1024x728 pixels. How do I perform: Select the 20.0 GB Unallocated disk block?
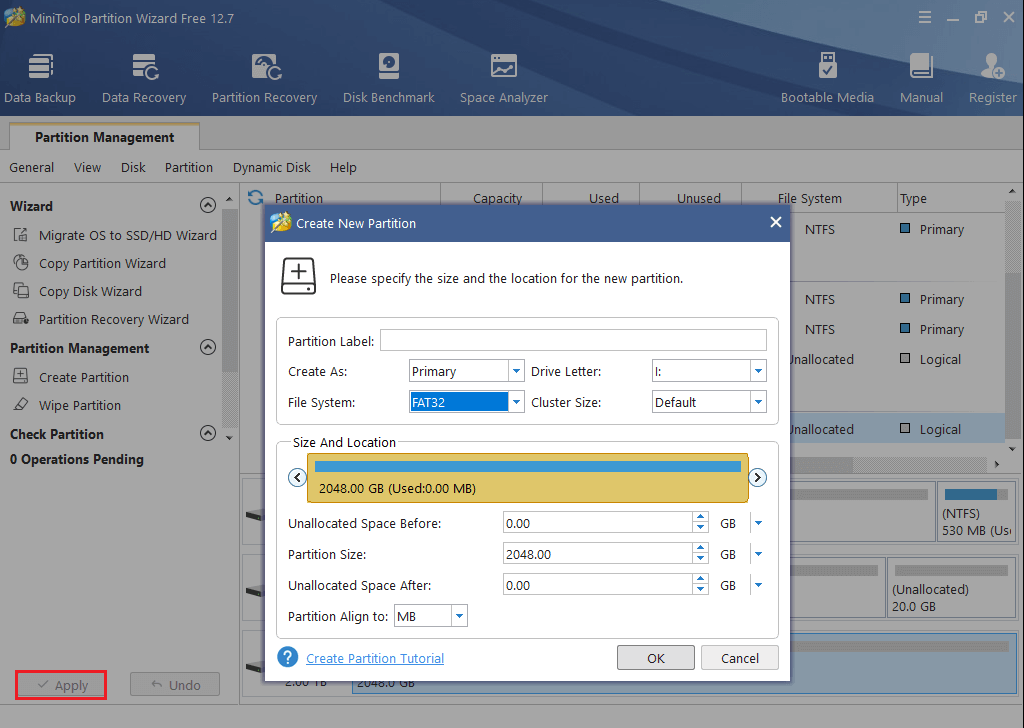point(951,587)
